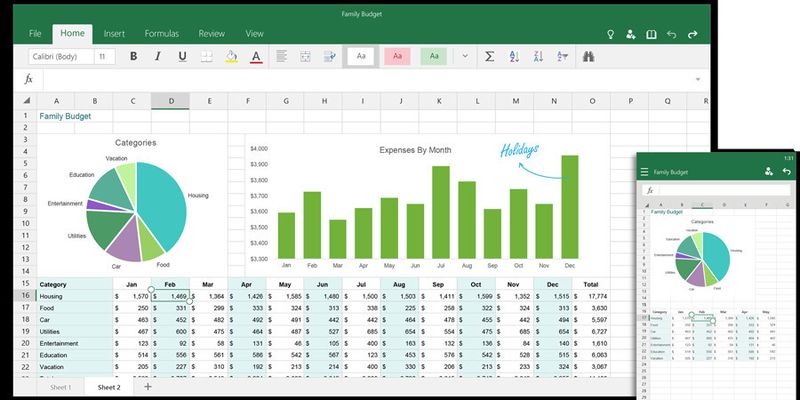Select the fill color paint bucket
This screenshot has width=800, height=400.
[232, 57]
